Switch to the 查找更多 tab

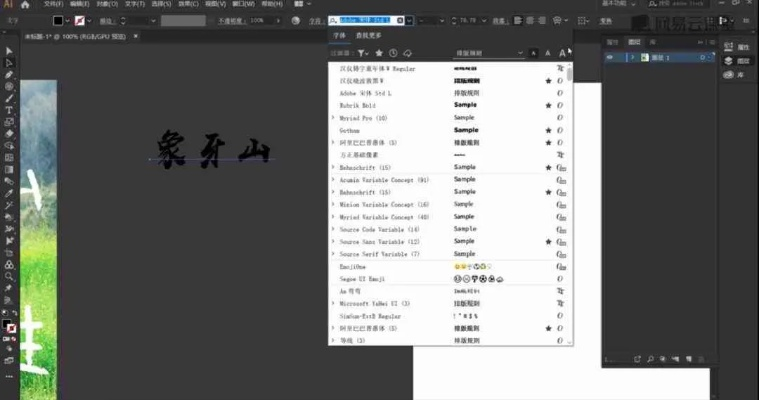click(x=368, y=35)
